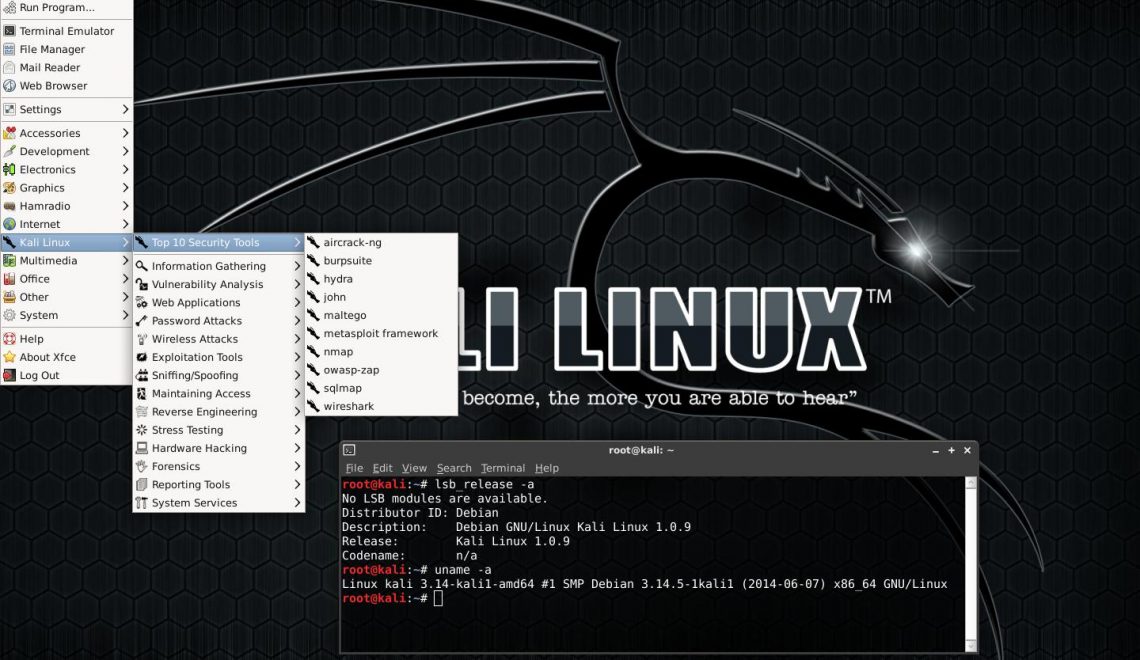Screen dimensions: 1140x660
Task: Expand the Reporting Tools submenu arrow
Action: (x=297, y=484)
